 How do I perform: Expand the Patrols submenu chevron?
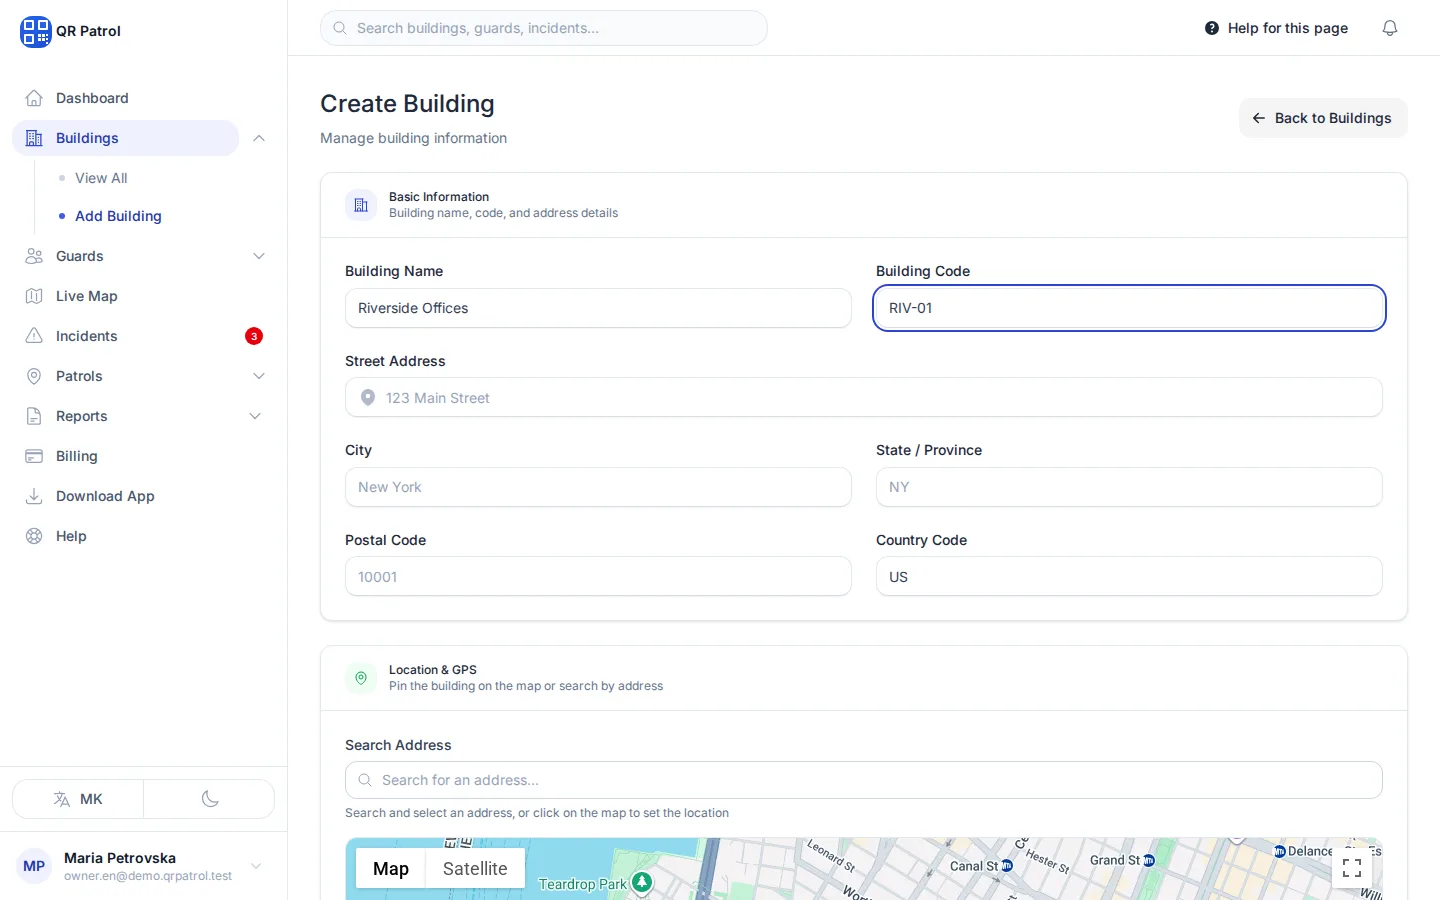click(259, 376)
